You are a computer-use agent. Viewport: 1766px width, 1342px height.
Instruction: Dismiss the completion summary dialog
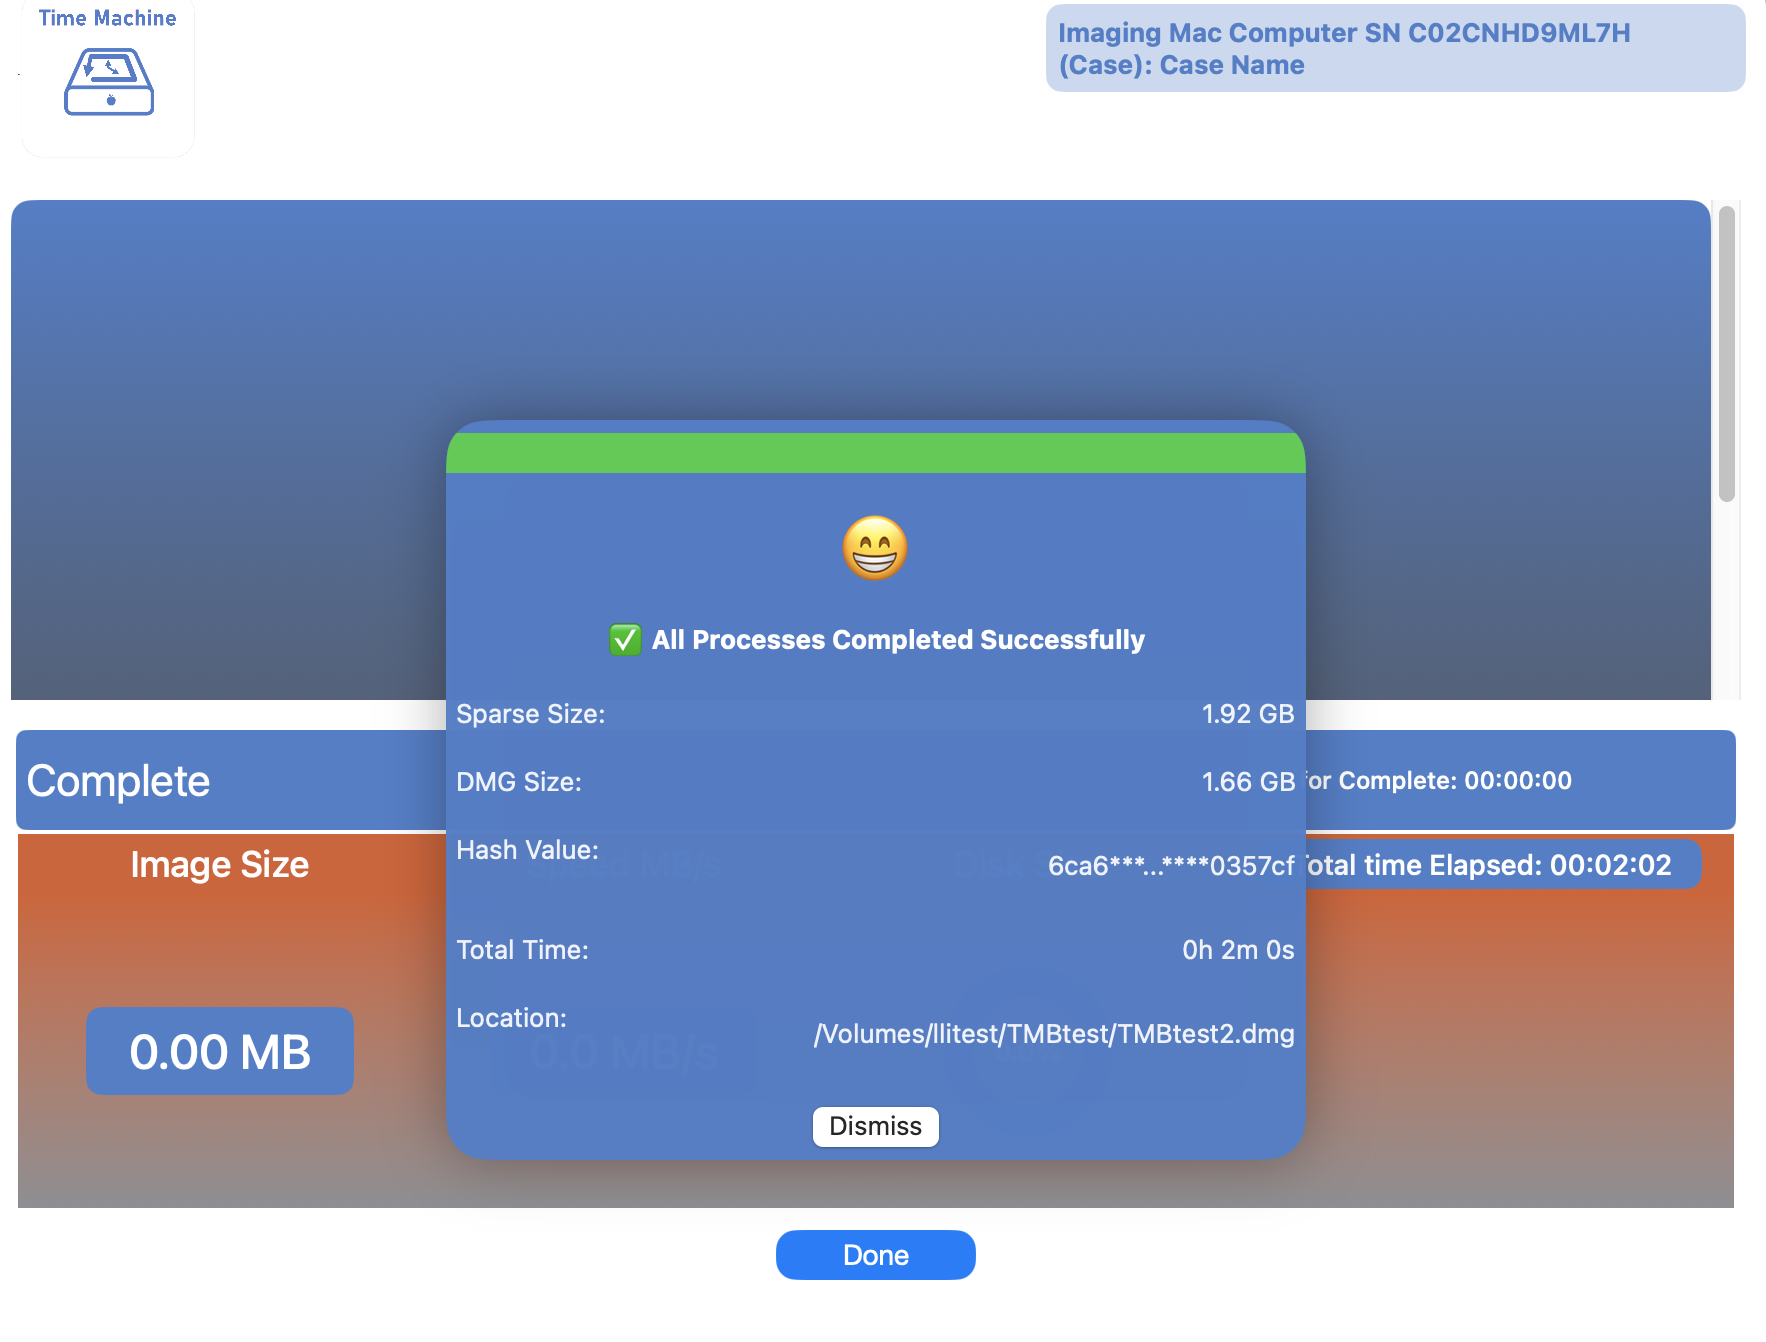tap(875, 1126)
